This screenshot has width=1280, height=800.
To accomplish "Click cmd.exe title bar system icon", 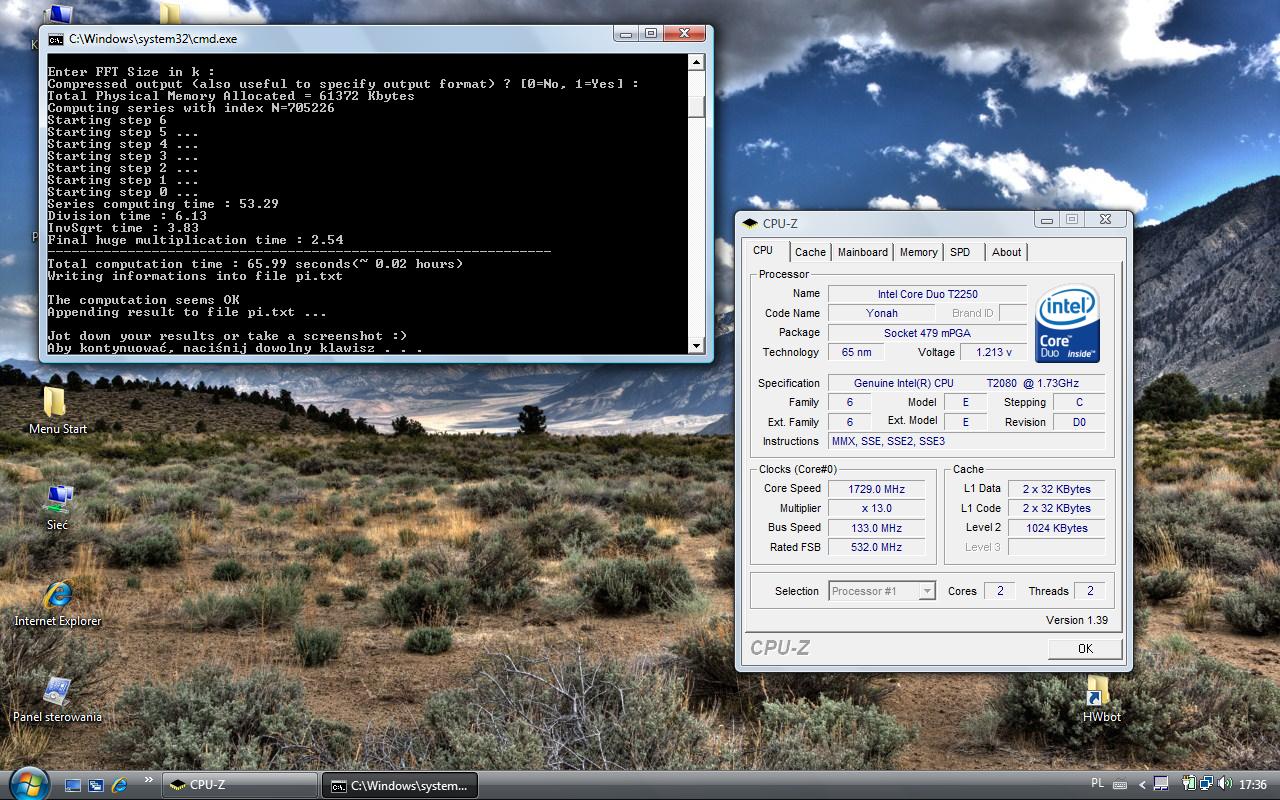I will pyautogui.click(x=56, y=39).
